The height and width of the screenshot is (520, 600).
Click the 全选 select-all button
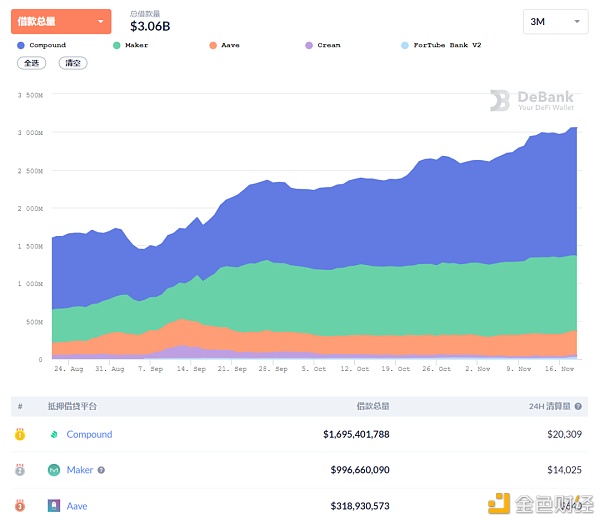tap(31, 63)
